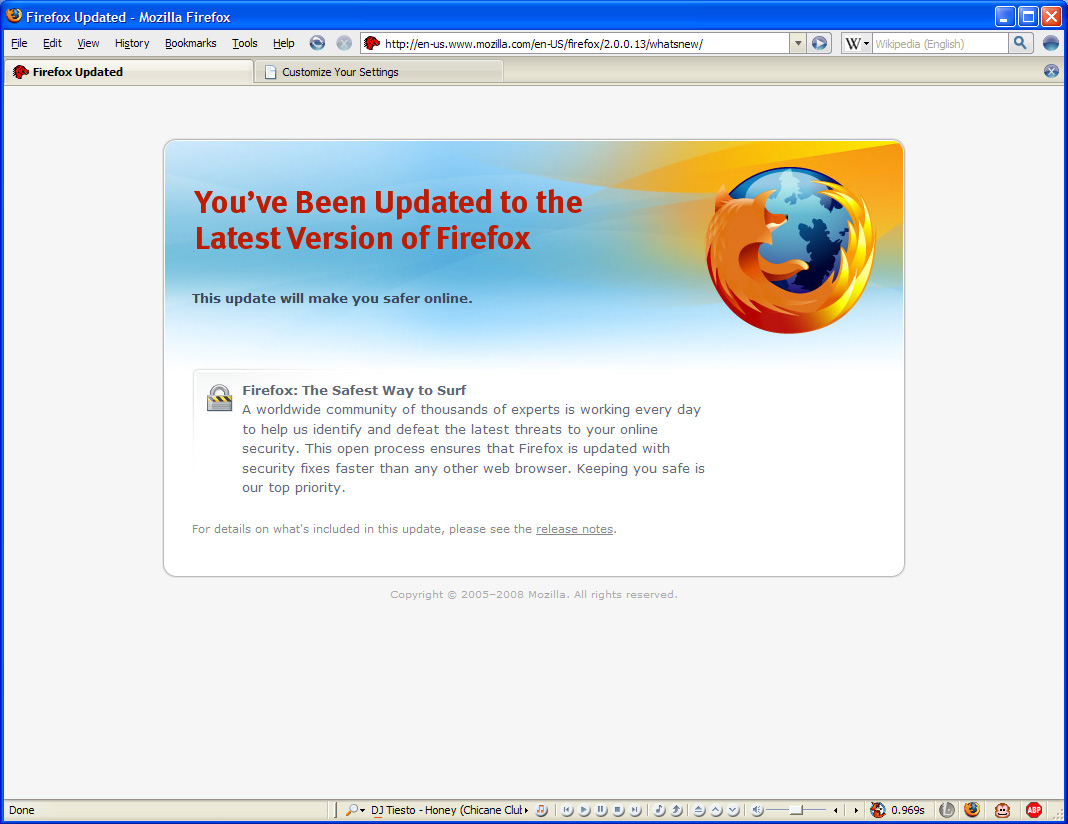The width and height of the screenshot is (1068, 824).
Task: Click the red site favicon in address bar
Action: coord(372,44)
